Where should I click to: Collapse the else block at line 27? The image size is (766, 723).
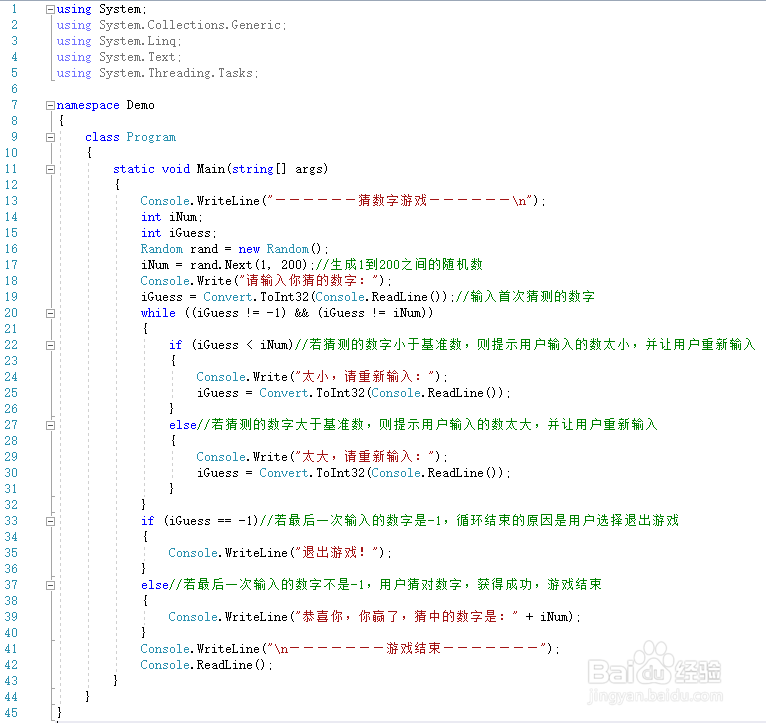coord(50,425)
